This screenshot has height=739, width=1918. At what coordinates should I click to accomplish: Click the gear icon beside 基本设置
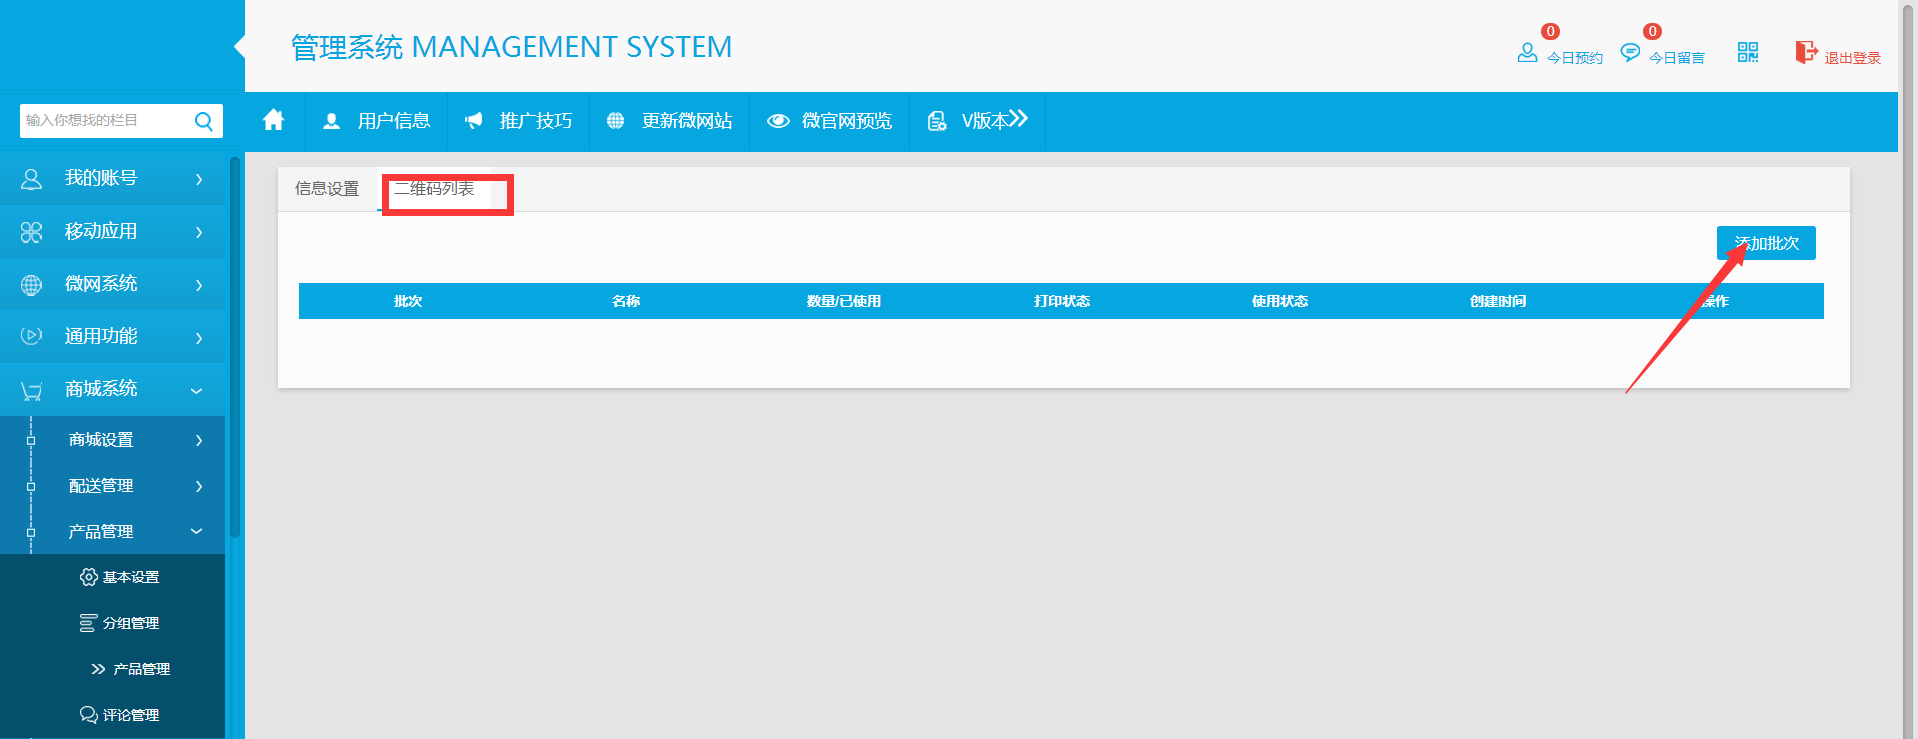click(89, 577)
